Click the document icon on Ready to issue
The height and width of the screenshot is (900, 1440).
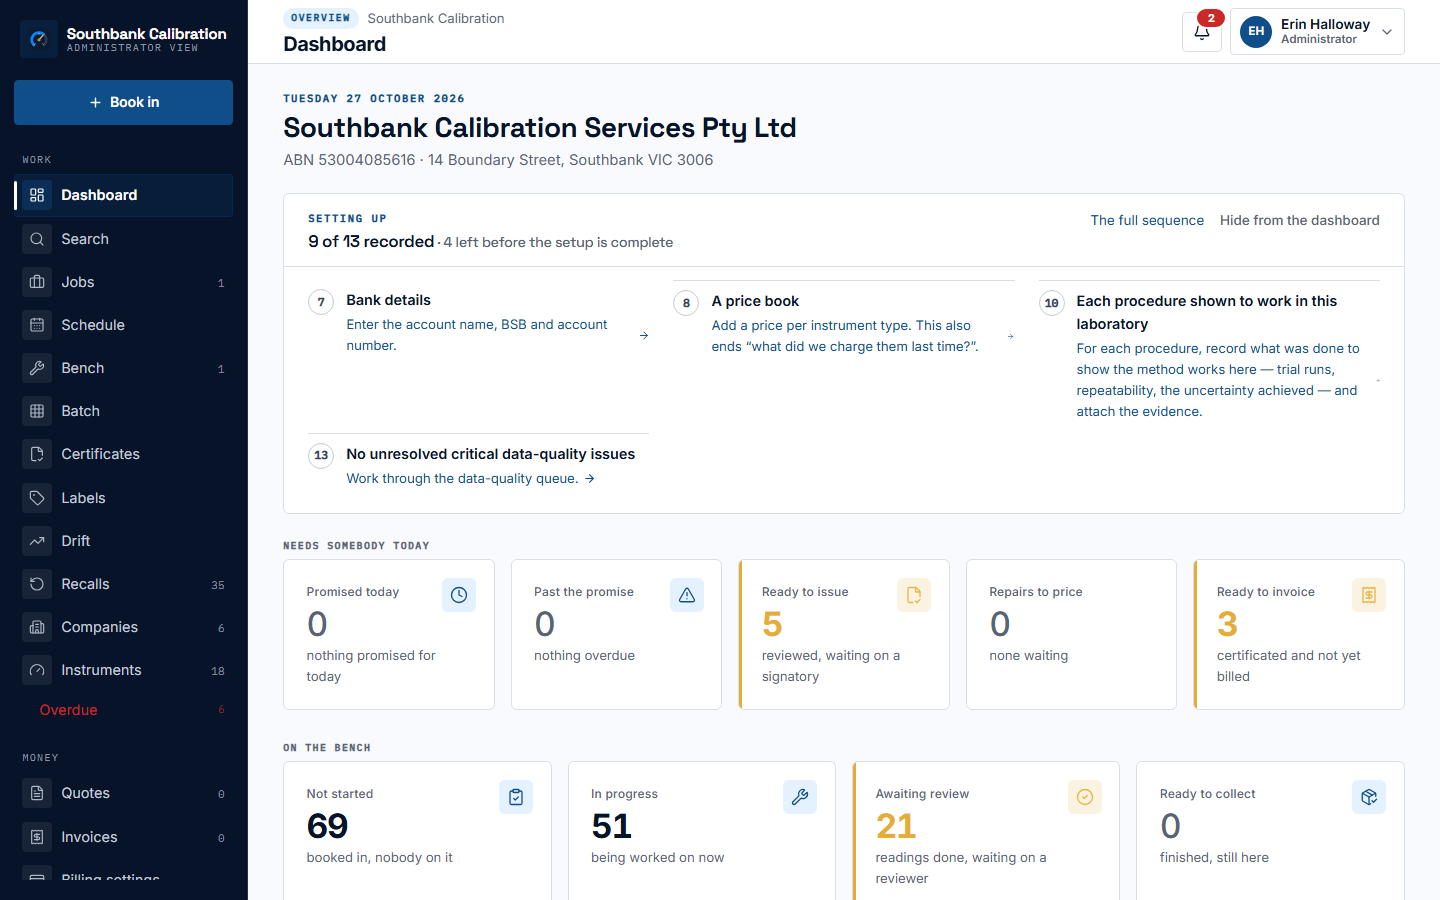914,595
